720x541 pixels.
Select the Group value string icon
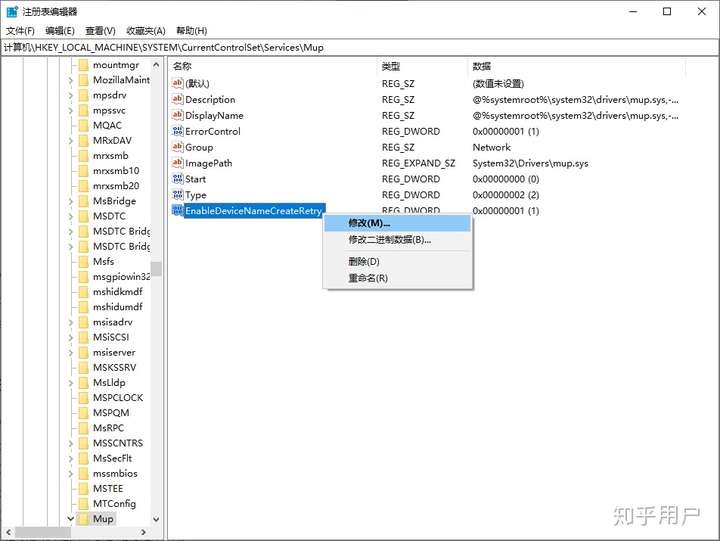[177, 147]
